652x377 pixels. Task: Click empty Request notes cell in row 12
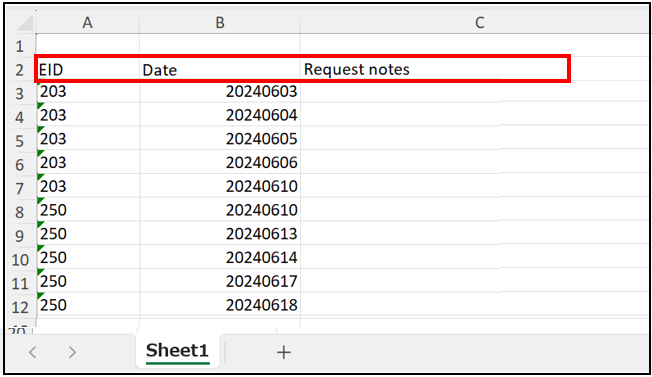tap(474, 305)
